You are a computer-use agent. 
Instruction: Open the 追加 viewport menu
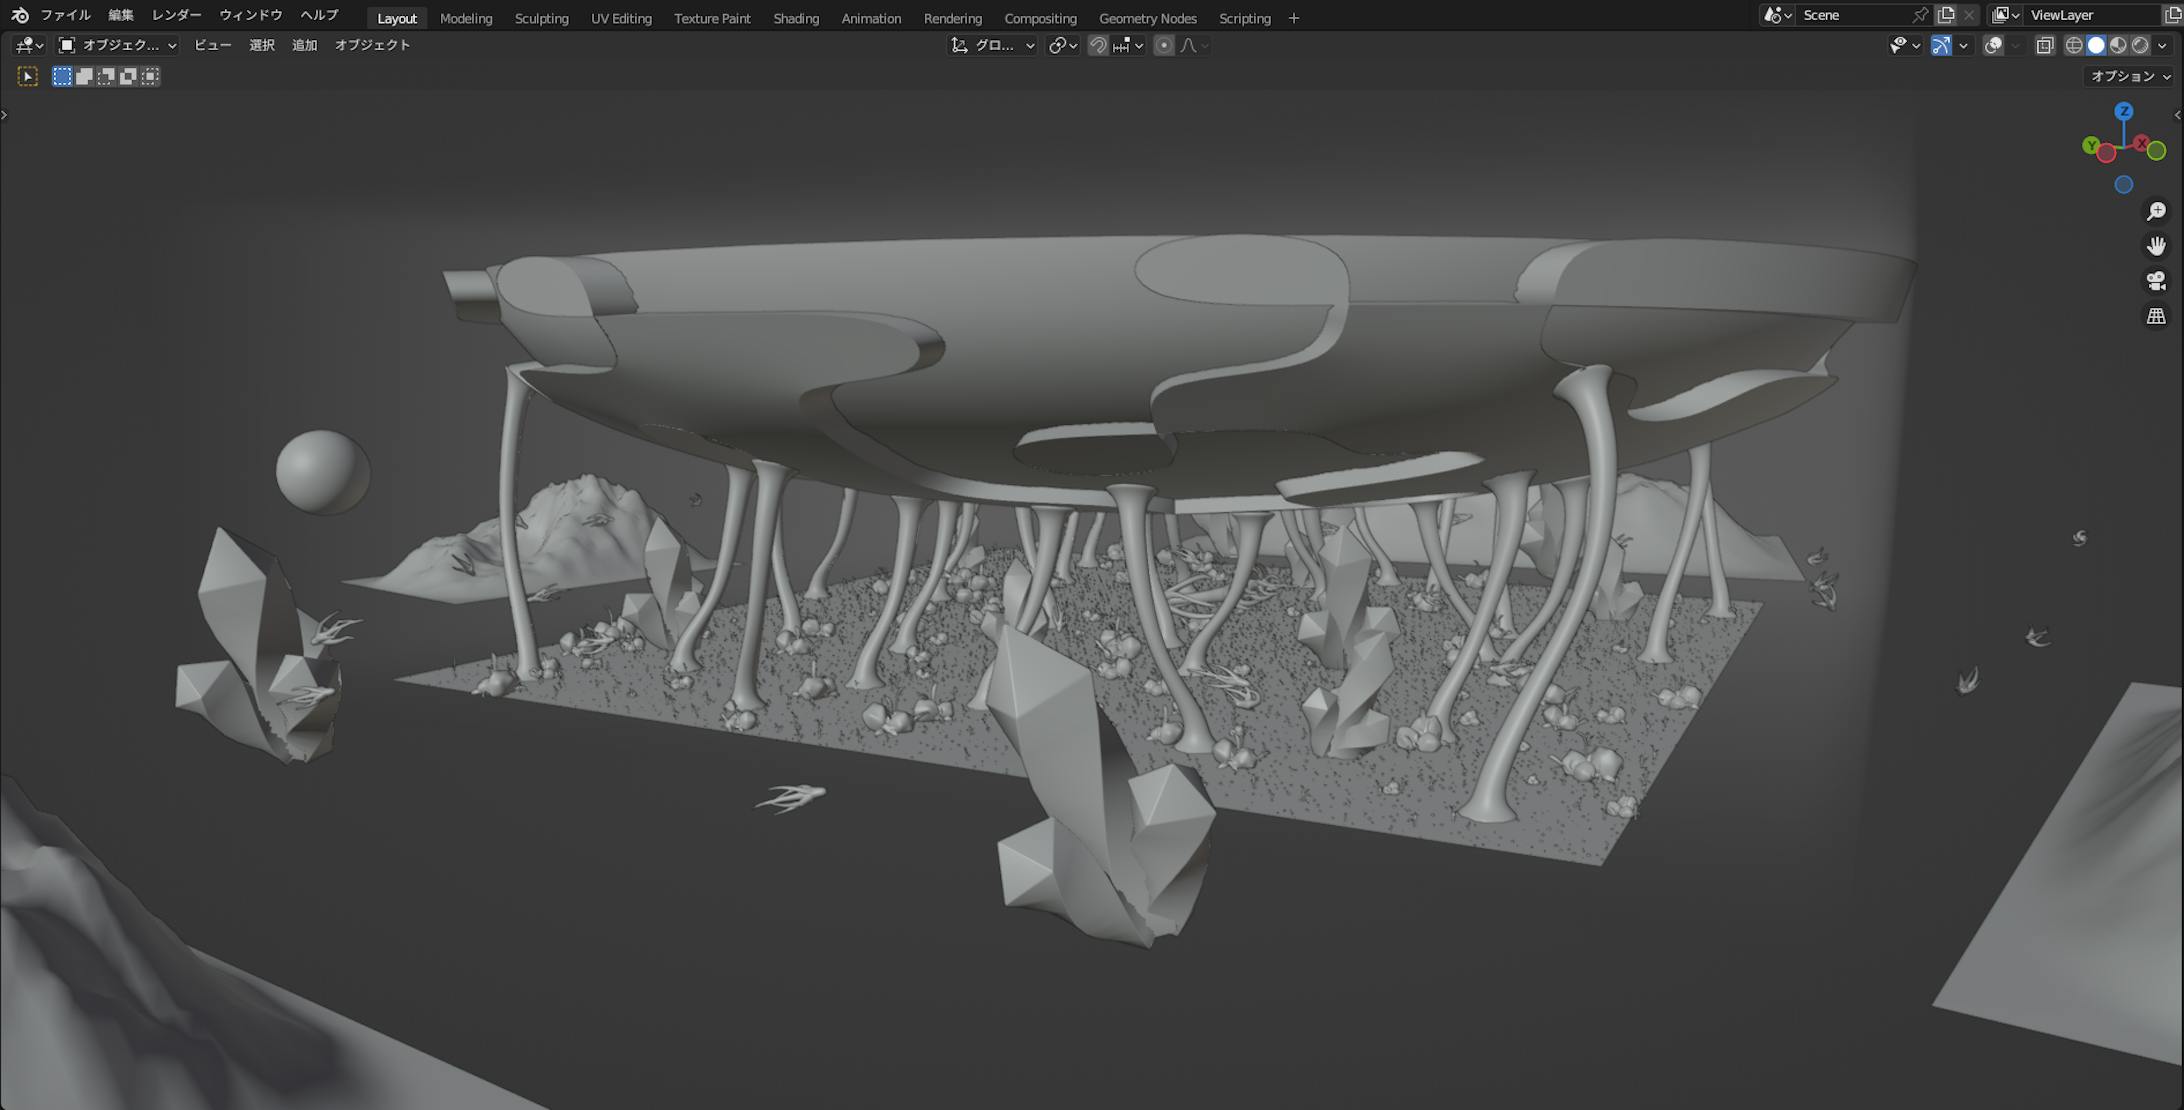pos(304,45)
